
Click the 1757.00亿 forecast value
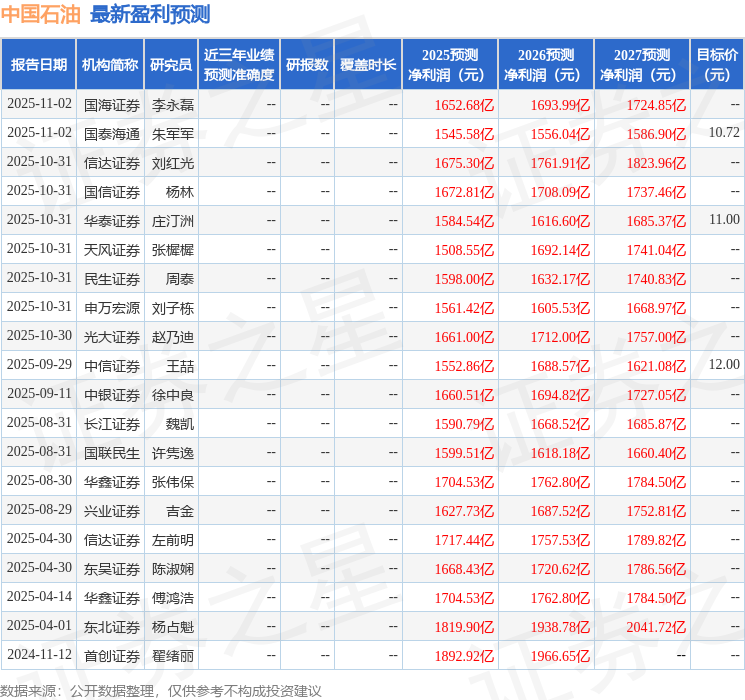656,337
